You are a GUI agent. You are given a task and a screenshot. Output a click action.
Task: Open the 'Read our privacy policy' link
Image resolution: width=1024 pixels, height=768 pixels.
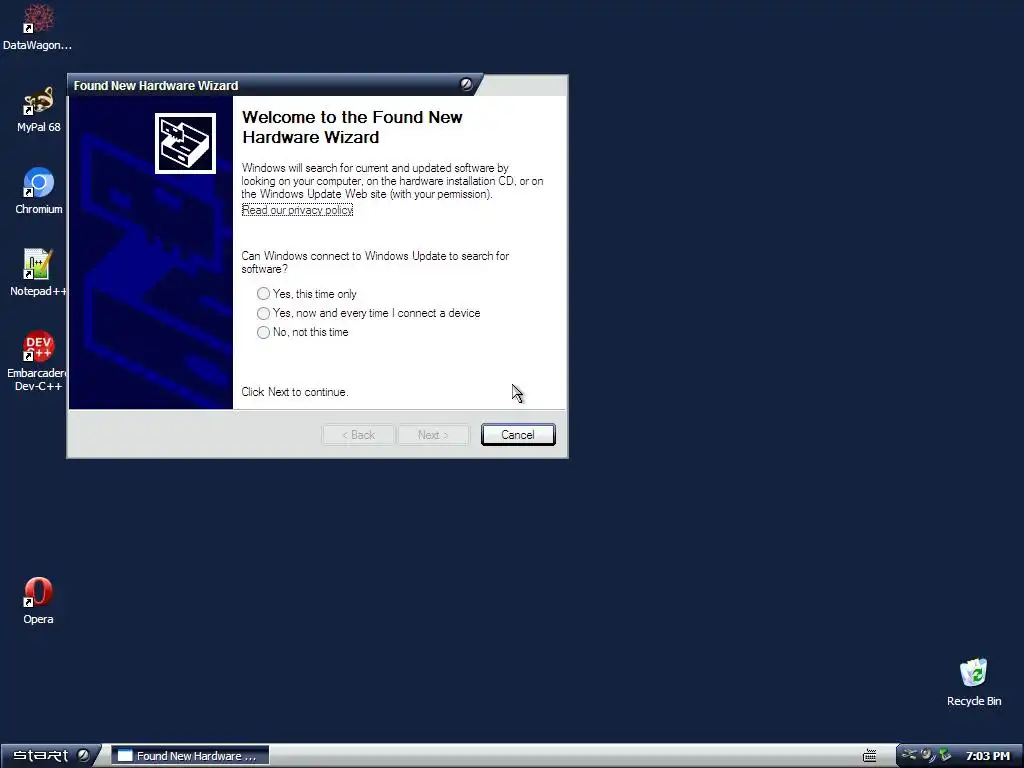[297, 210]
